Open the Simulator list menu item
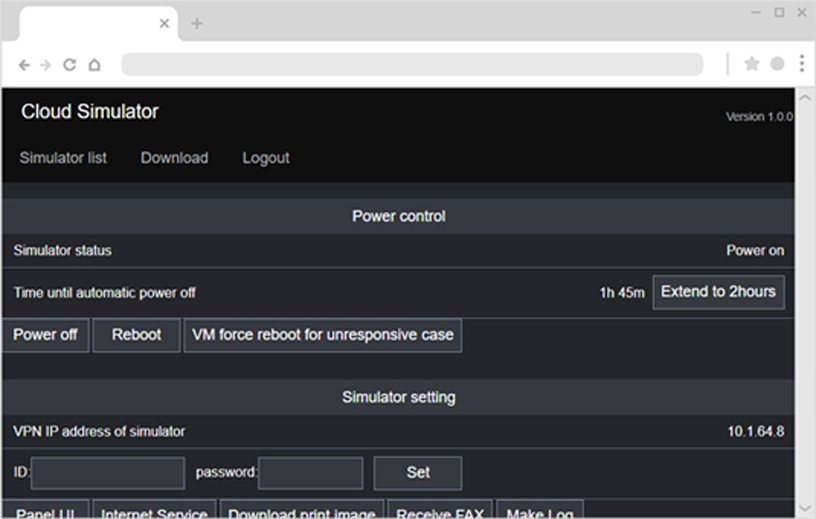816x519 pixels. click(63, 158)
